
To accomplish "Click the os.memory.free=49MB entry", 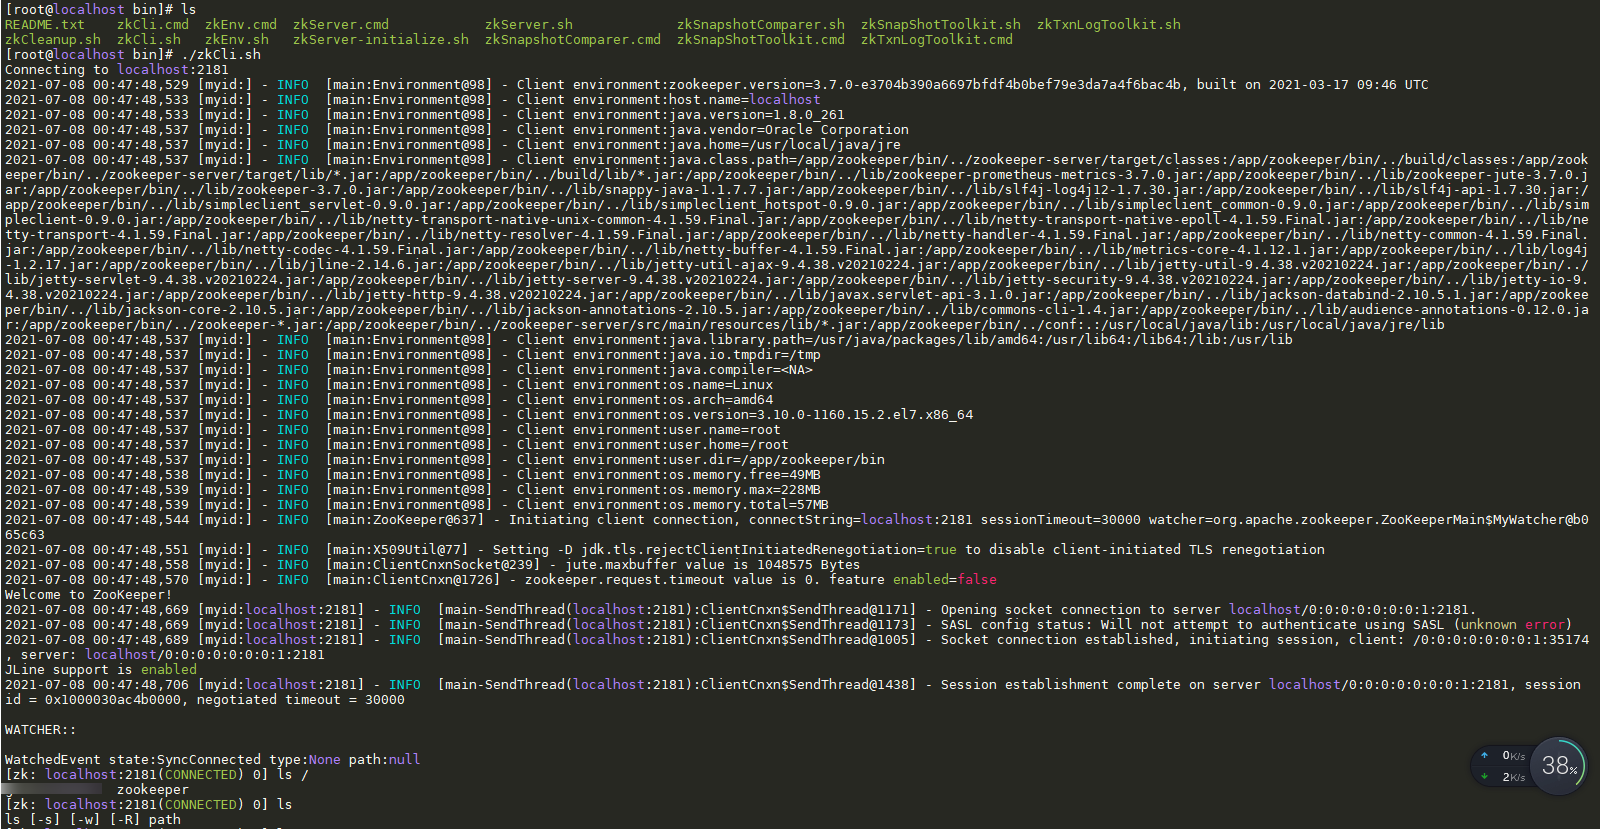I will (x=745, y=474).
